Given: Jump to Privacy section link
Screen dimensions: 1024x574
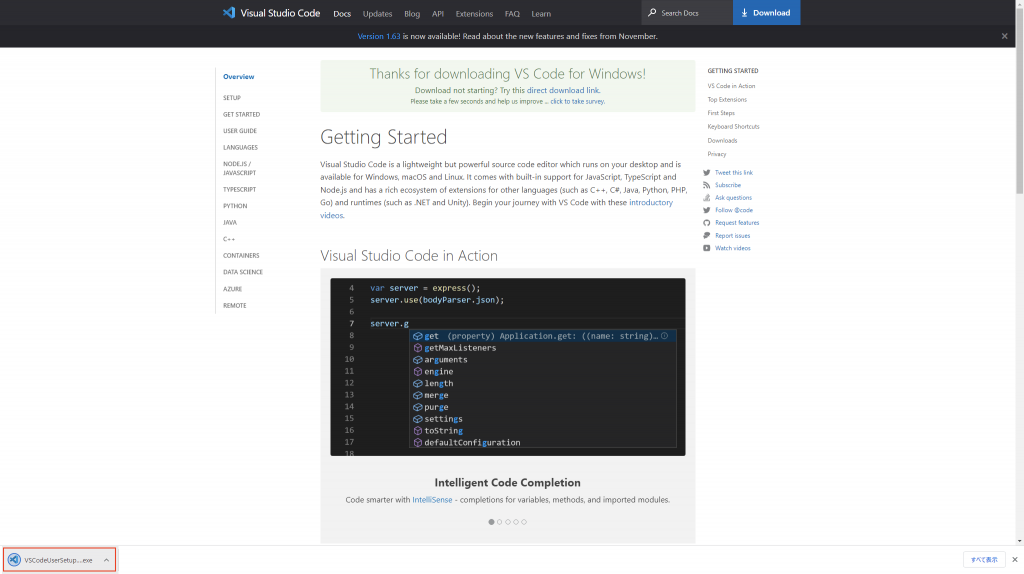Looking at the screenshot, I should pos(716,154).
